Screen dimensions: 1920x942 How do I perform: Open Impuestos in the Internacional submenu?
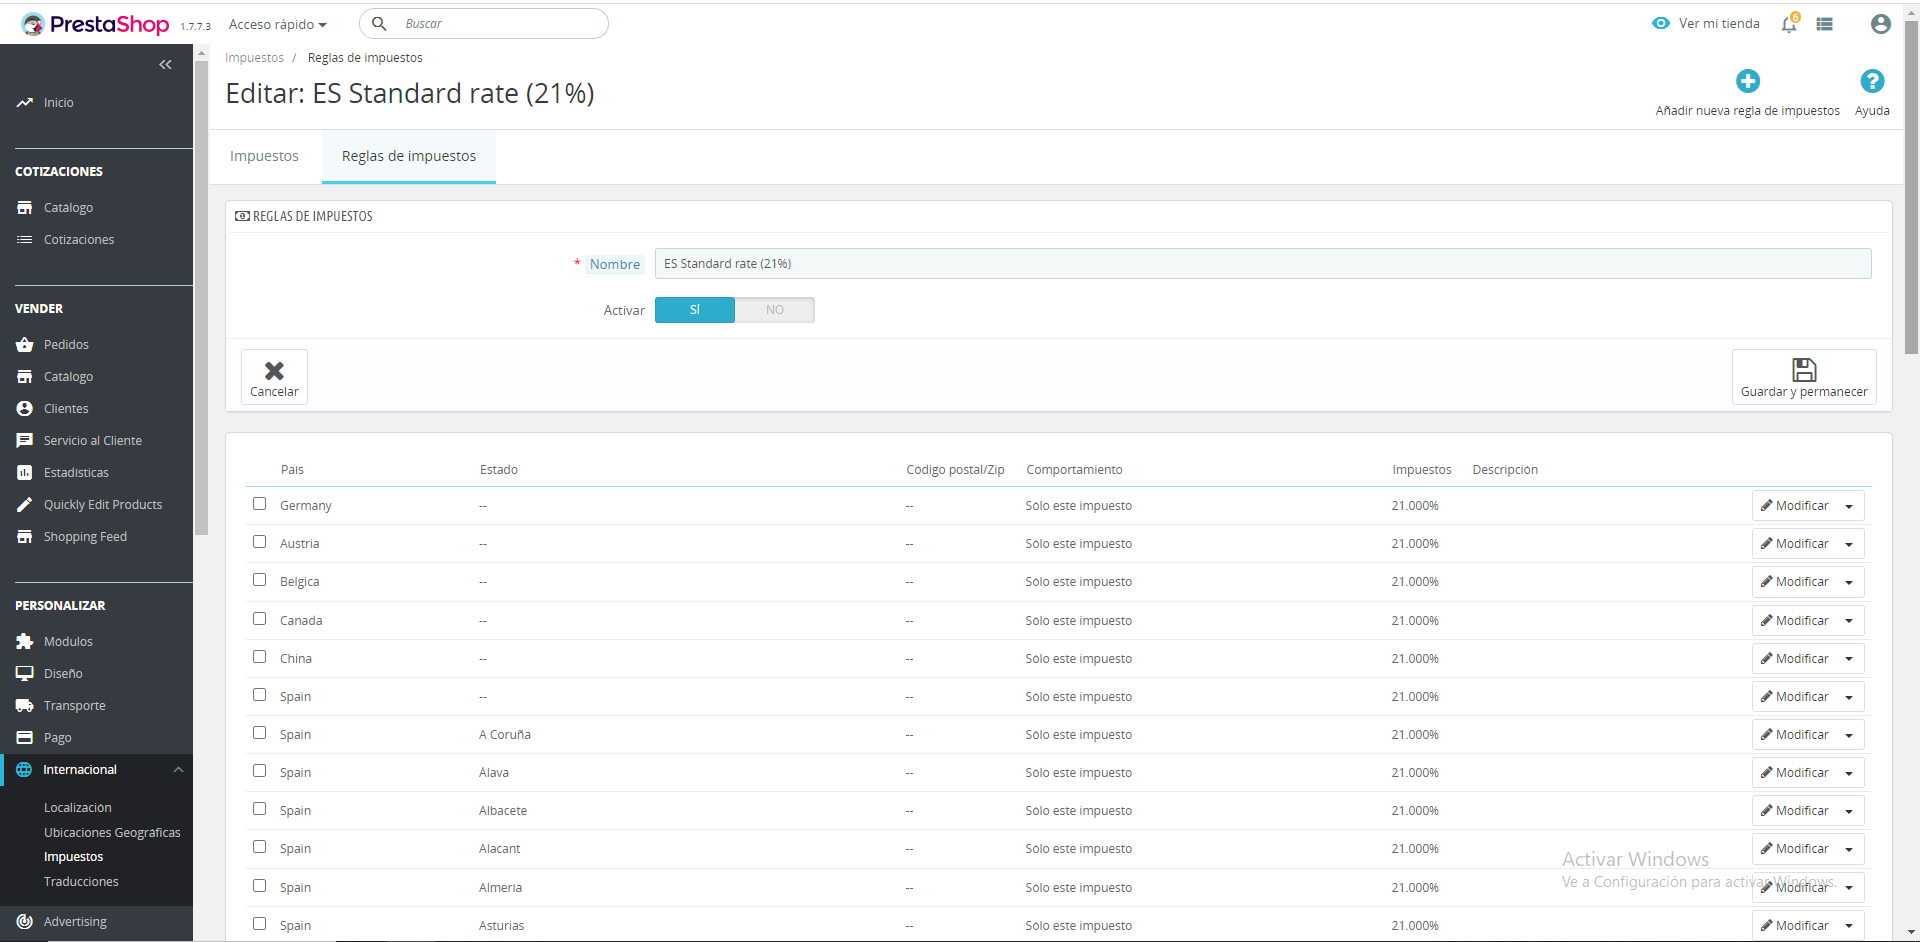[74, 856]
